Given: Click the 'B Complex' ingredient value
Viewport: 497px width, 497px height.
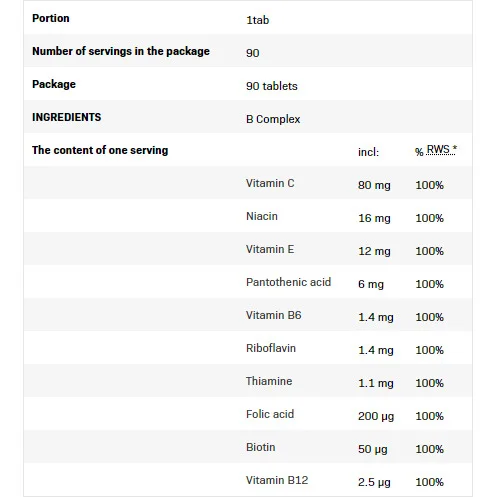Looking at the screenshot, I should [x=273, y=119].
